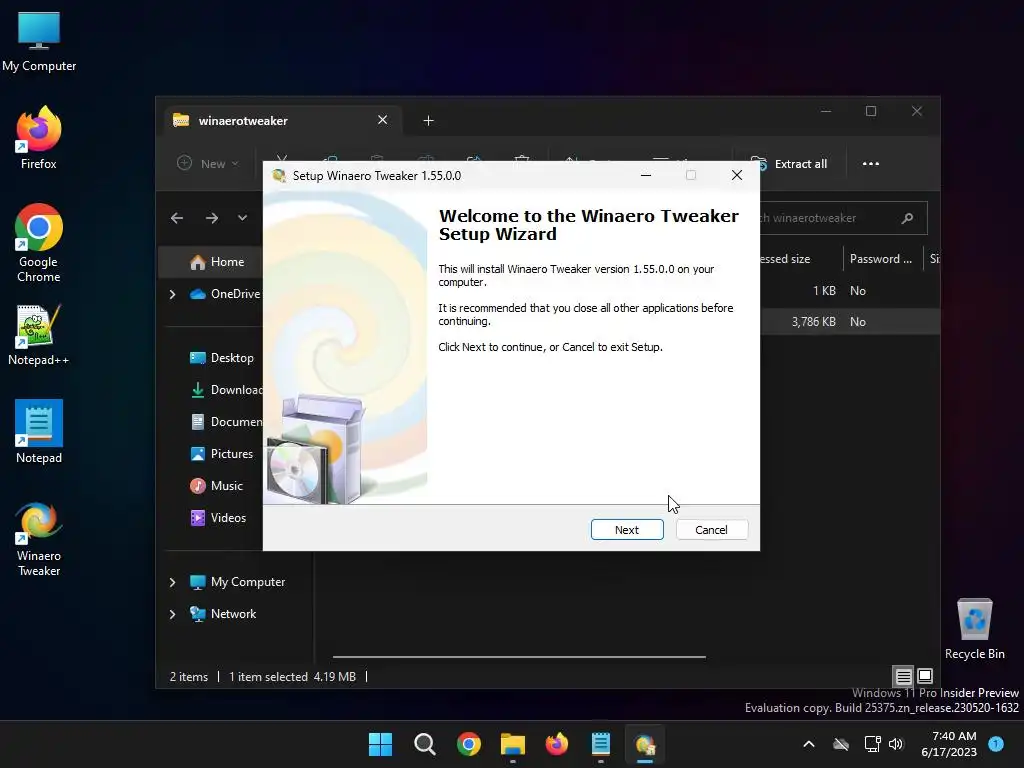Open Music in the navigation pane
Viewport: 1024px width, 768px height.
tap(217, 486)
